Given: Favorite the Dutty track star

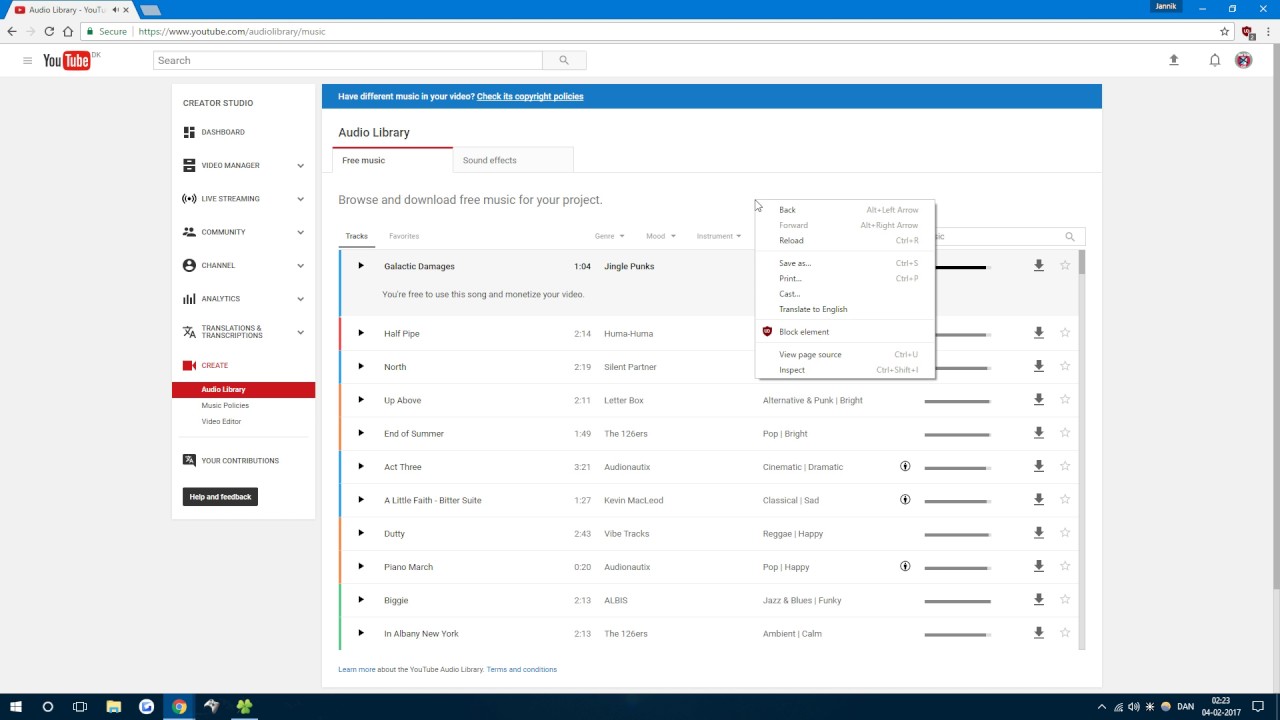Looking at the screenshot, I should tap(1065, 533).
